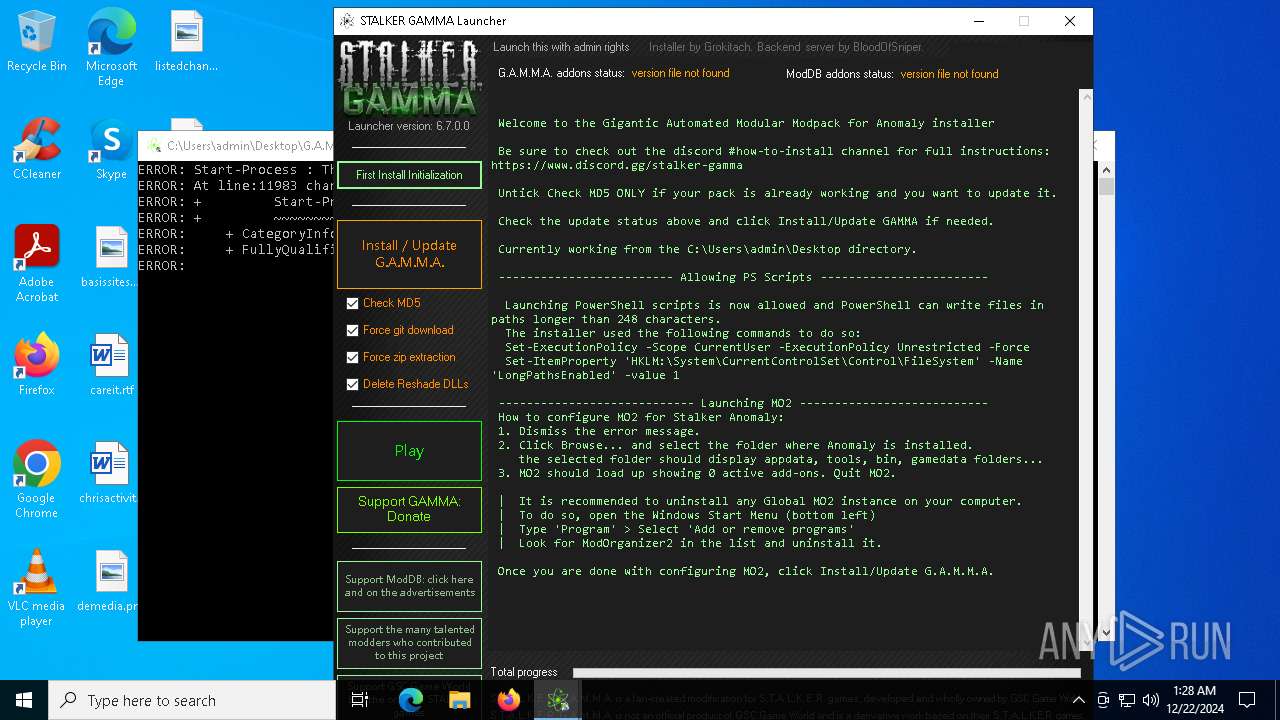Screen dimensions: 1280x720
Task: Click the launcher title bar icon
Action: pyautogui.click(x=347, y=20)
